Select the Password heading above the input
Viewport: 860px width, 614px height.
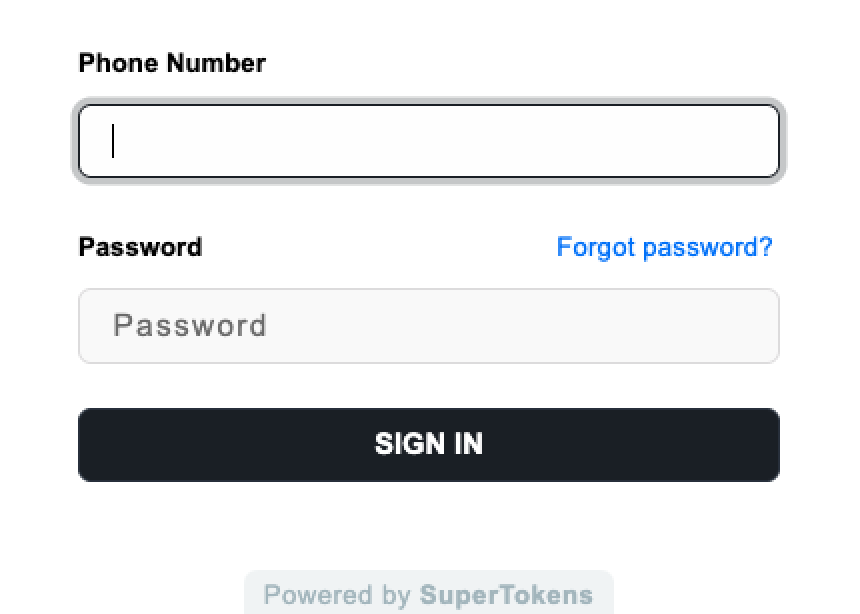pyautogui.click(x=140, y=247)
